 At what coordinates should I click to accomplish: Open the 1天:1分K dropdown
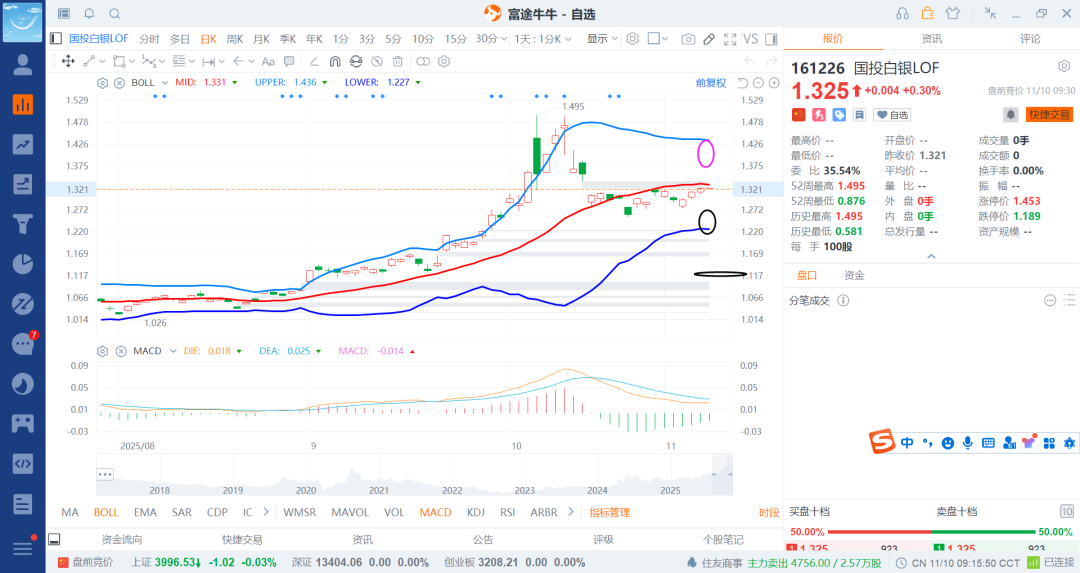[543, 39]
